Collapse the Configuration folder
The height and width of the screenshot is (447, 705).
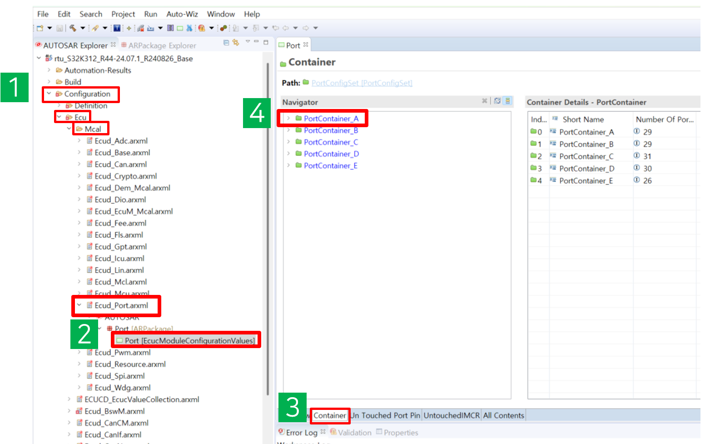pyautogui.click(x=49, y=94)
